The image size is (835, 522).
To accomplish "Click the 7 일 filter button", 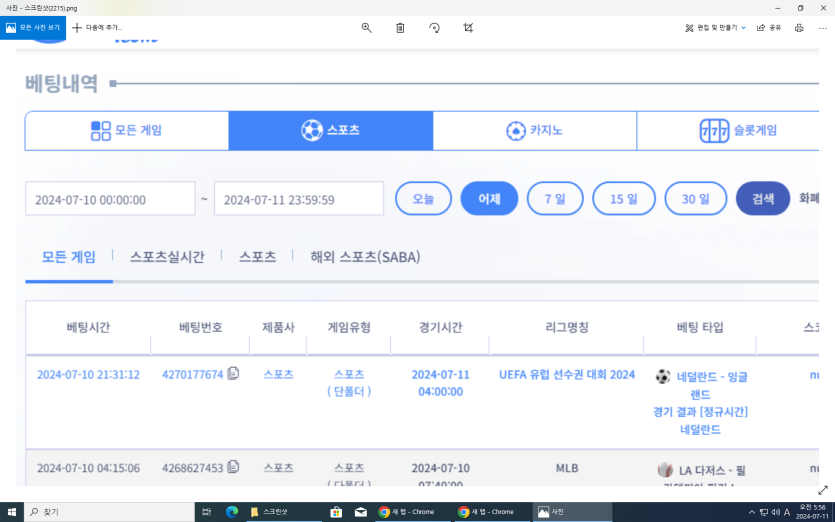I will coord(555,199).
